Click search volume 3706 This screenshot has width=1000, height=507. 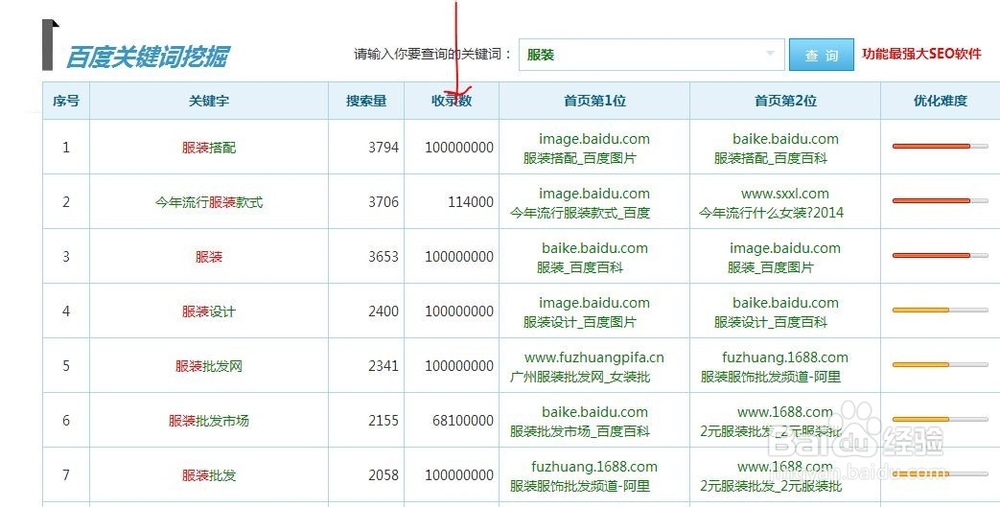[x=383, y=202]
